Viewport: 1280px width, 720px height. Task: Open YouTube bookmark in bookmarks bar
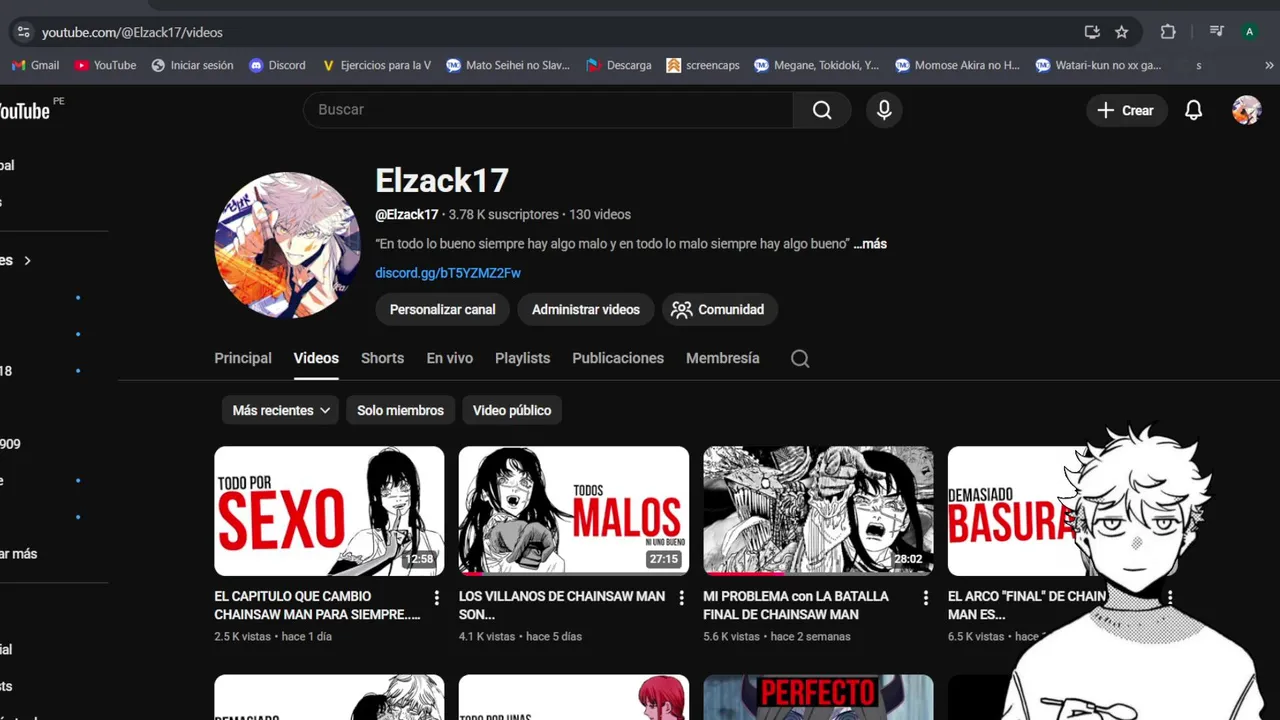(105, 65)
